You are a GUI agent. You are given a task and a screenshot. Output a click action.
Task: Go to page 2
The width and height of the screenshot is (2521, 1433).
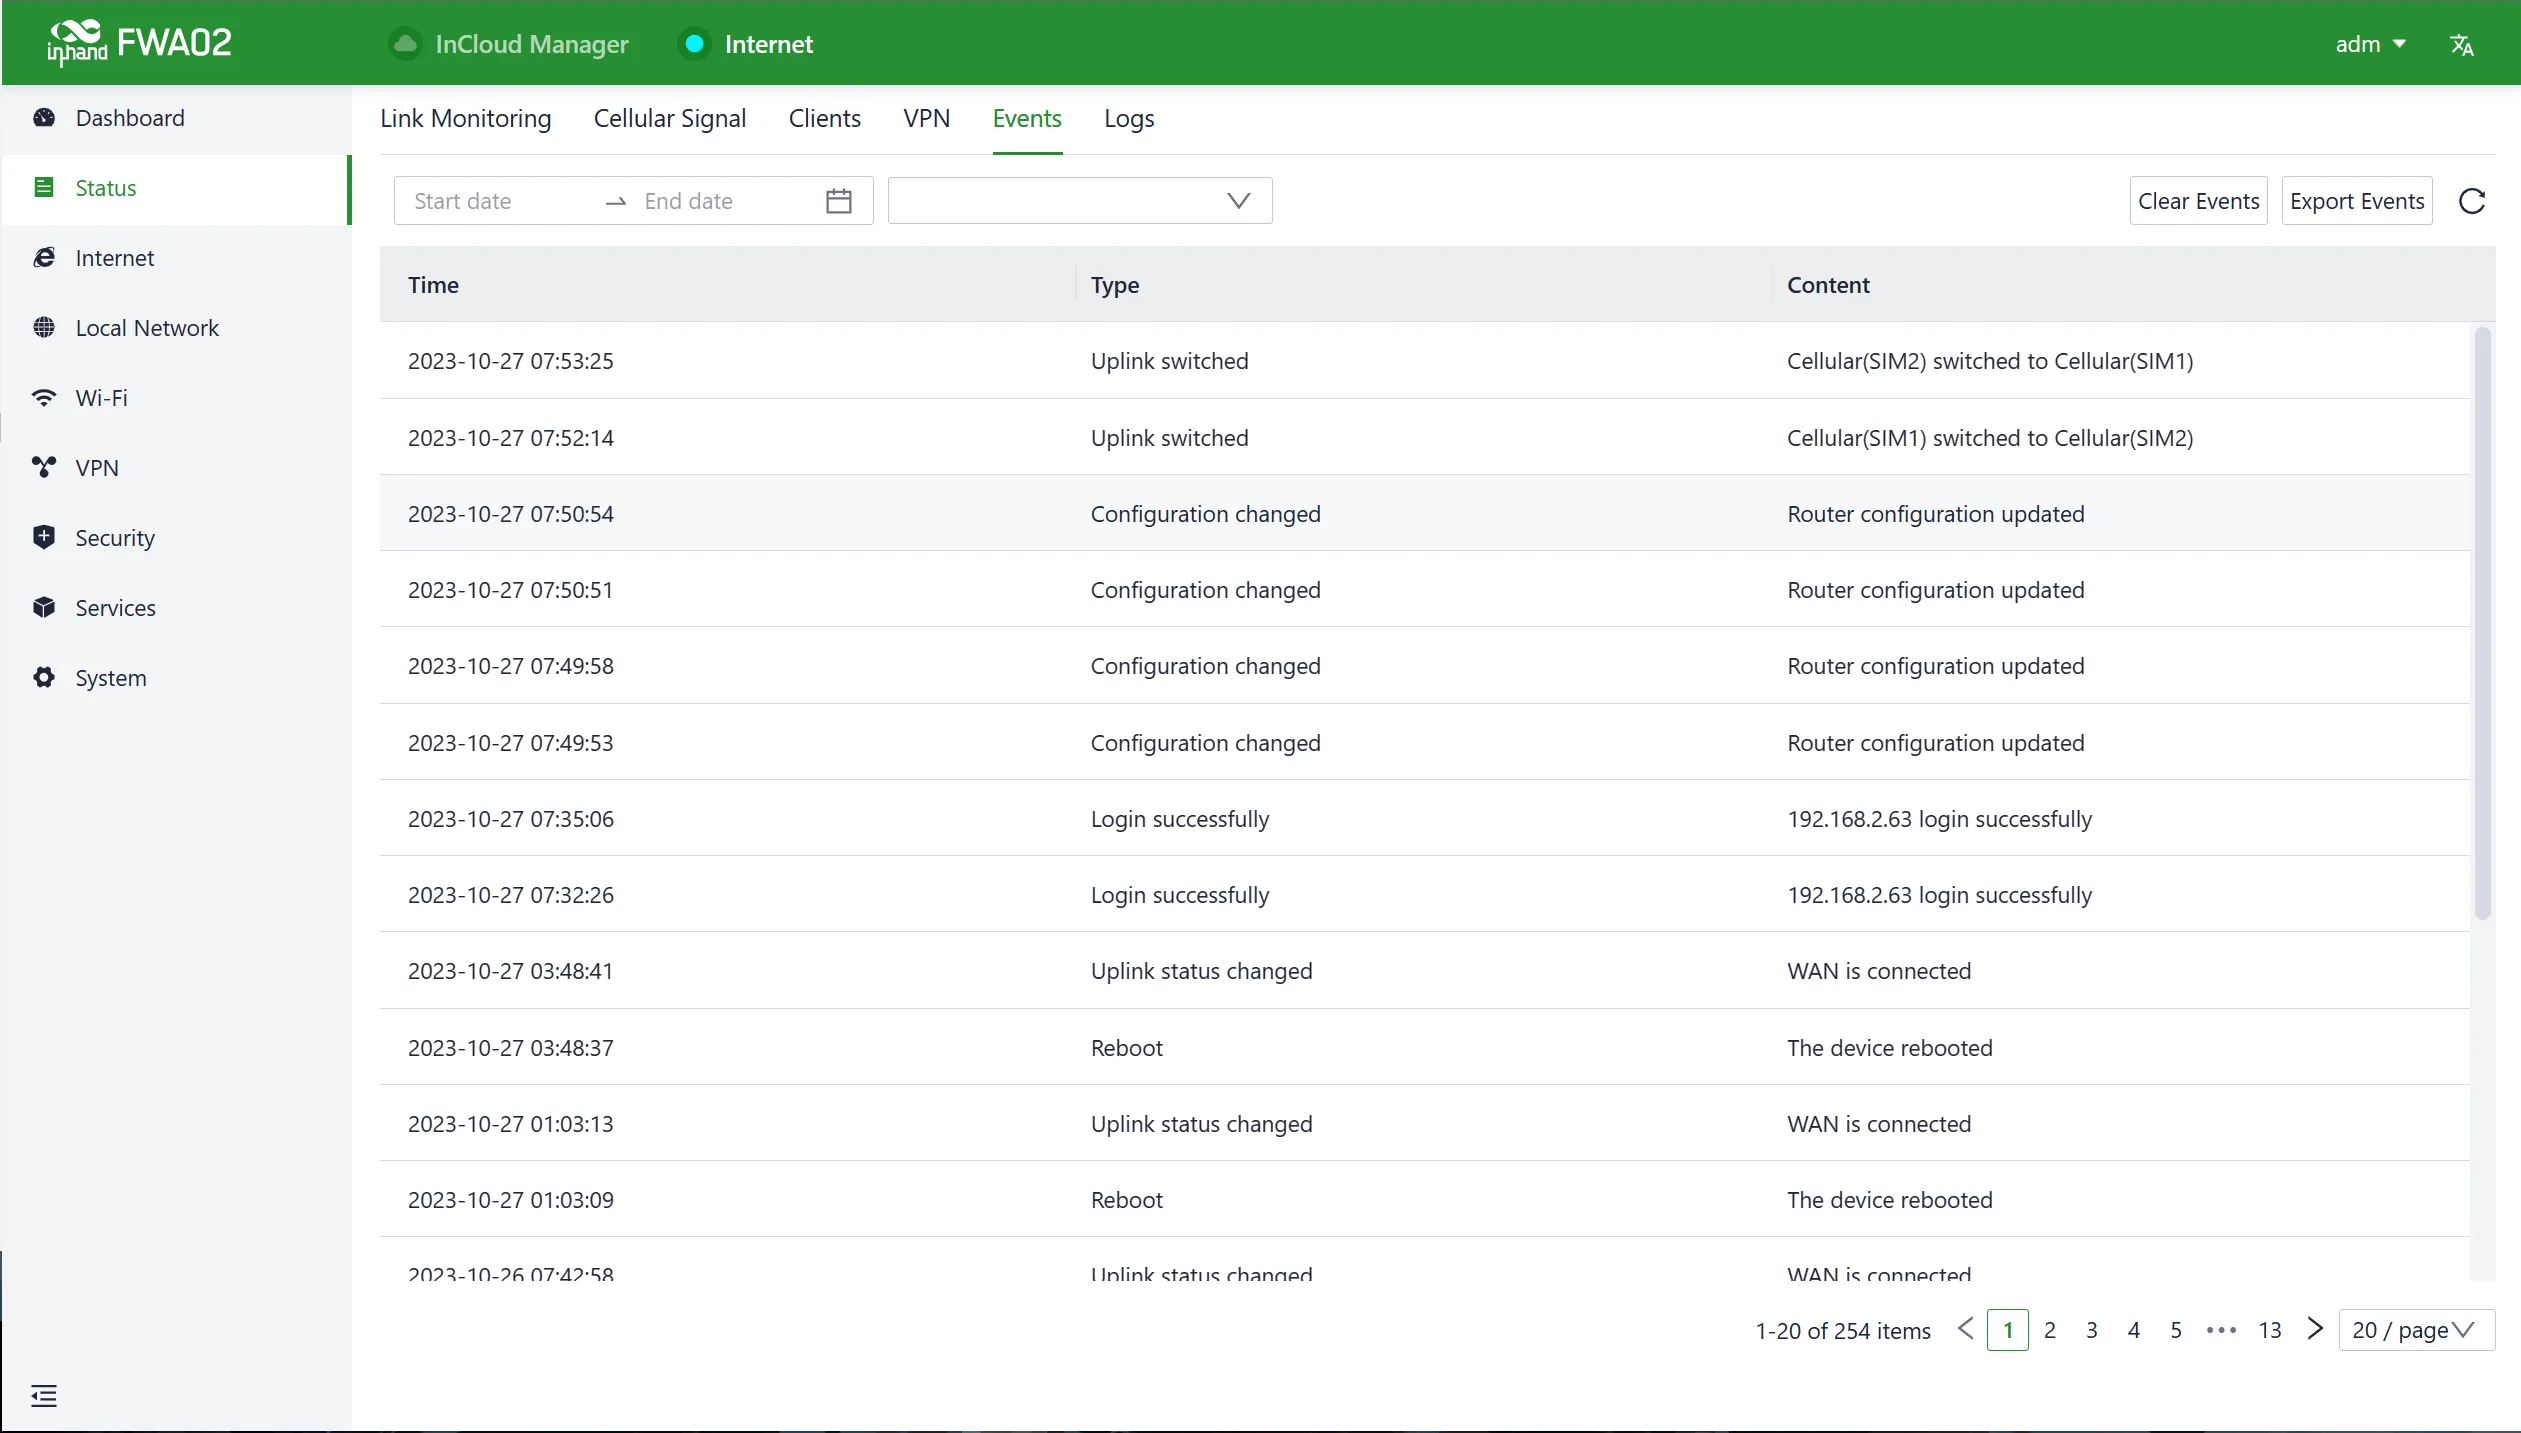pyautogui.click(x=2050, y=1330)
